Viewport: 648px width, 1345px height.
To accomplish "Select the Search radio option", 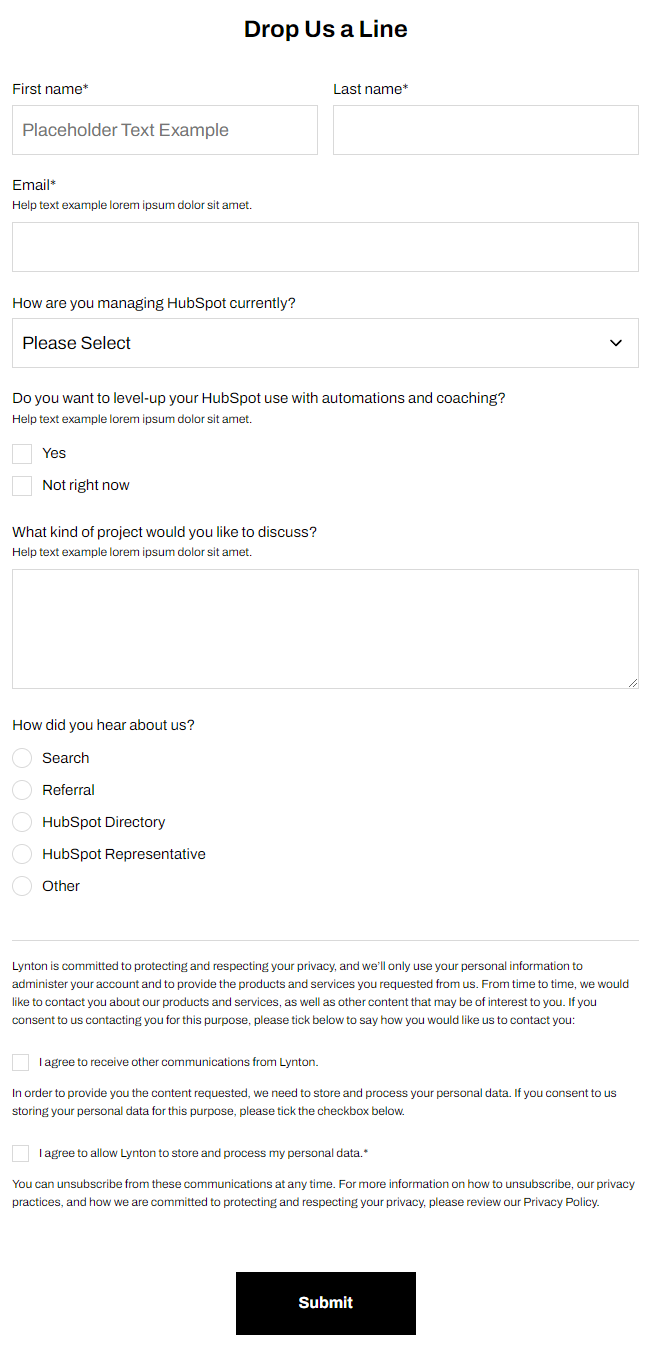I will 22,758.
